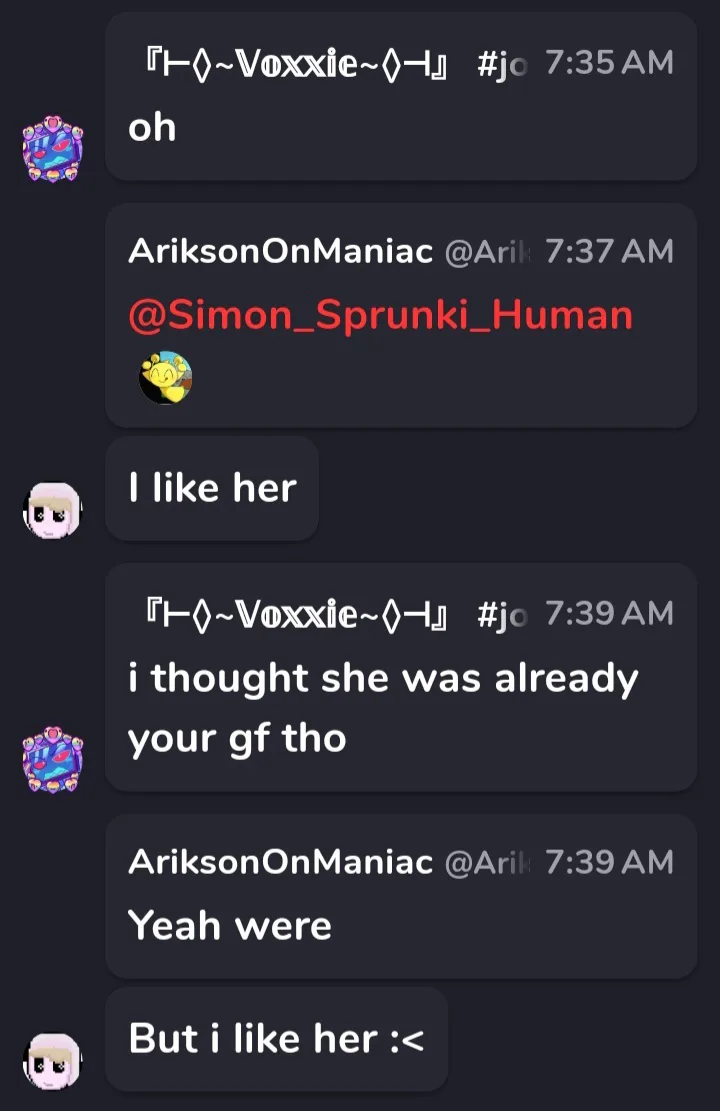720x1111 pixels.
Task: Select the "I like her" message bubble
Action: pyautogui.click(x=212, y=488)
